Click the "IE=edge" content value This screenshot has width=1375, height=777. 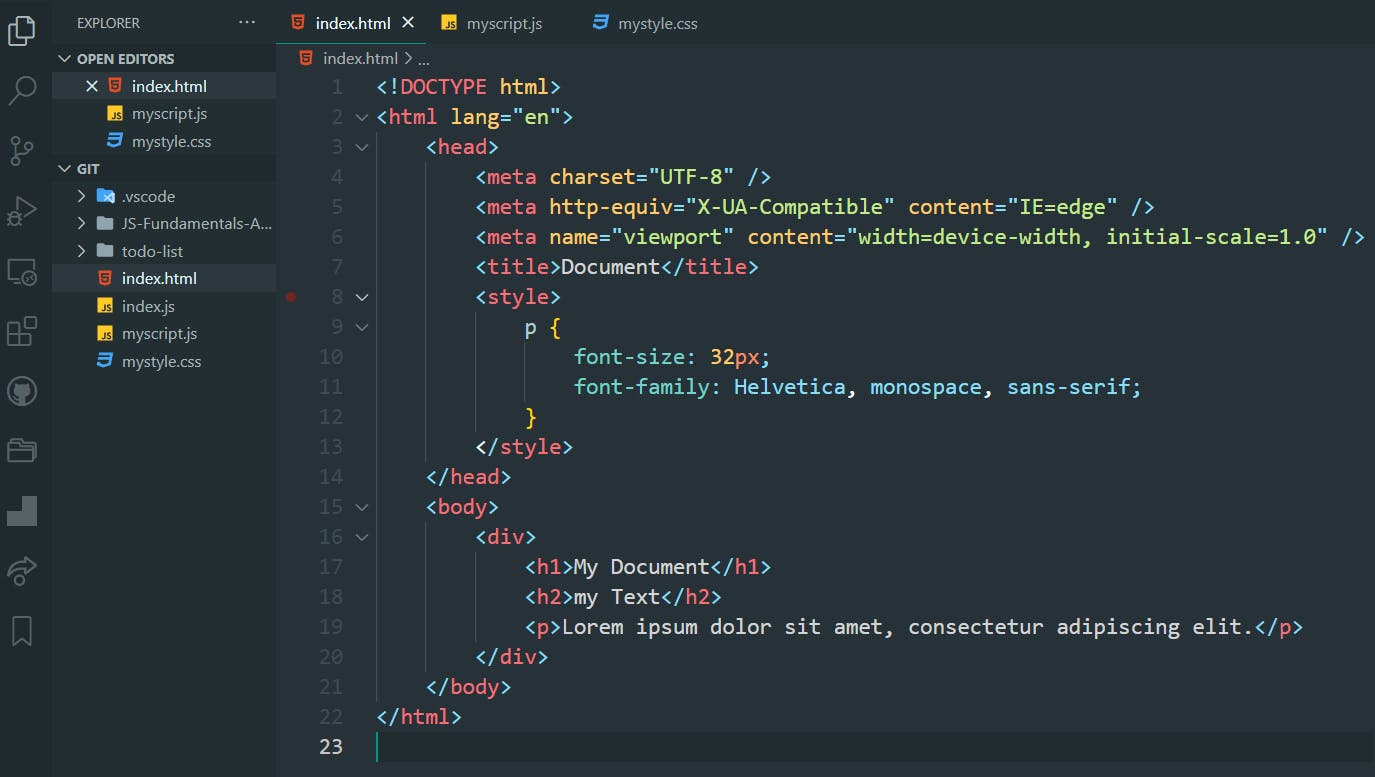point(1063,207)
